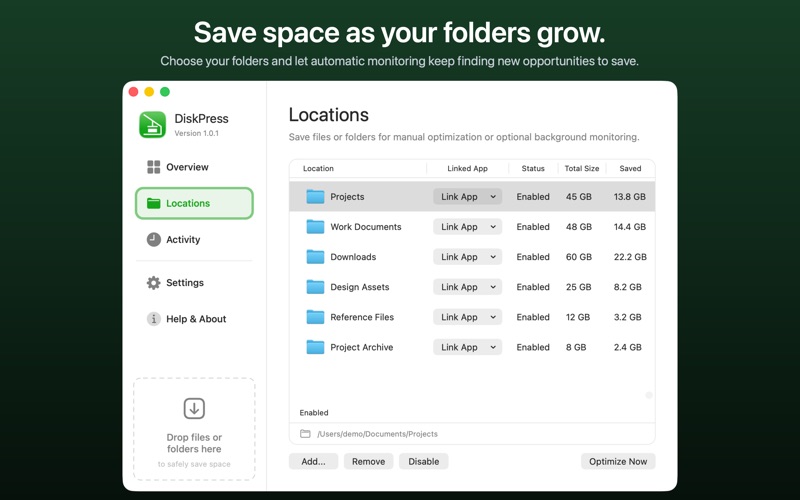Click the Design Assets folder icon
Viewport: 800px width, 500px height.
pyautogui.click(x=315, y=287)
